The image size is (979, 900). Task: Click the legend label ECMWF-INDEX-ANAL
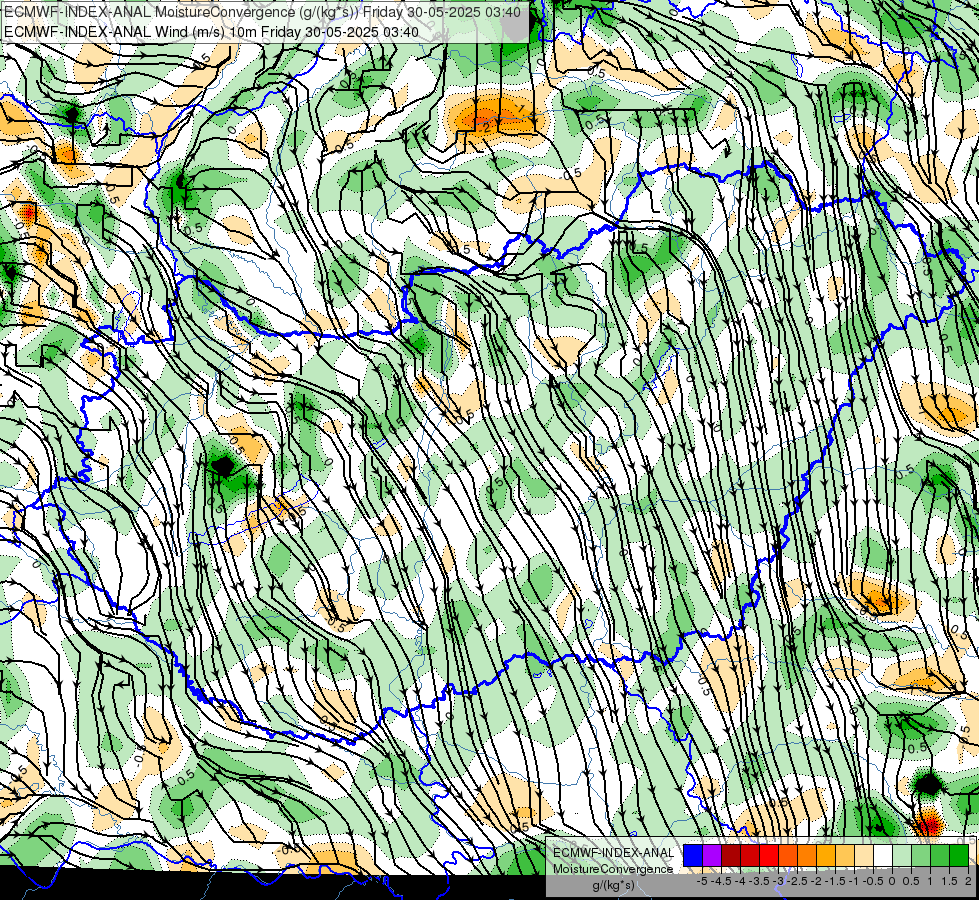coord(613,853)
